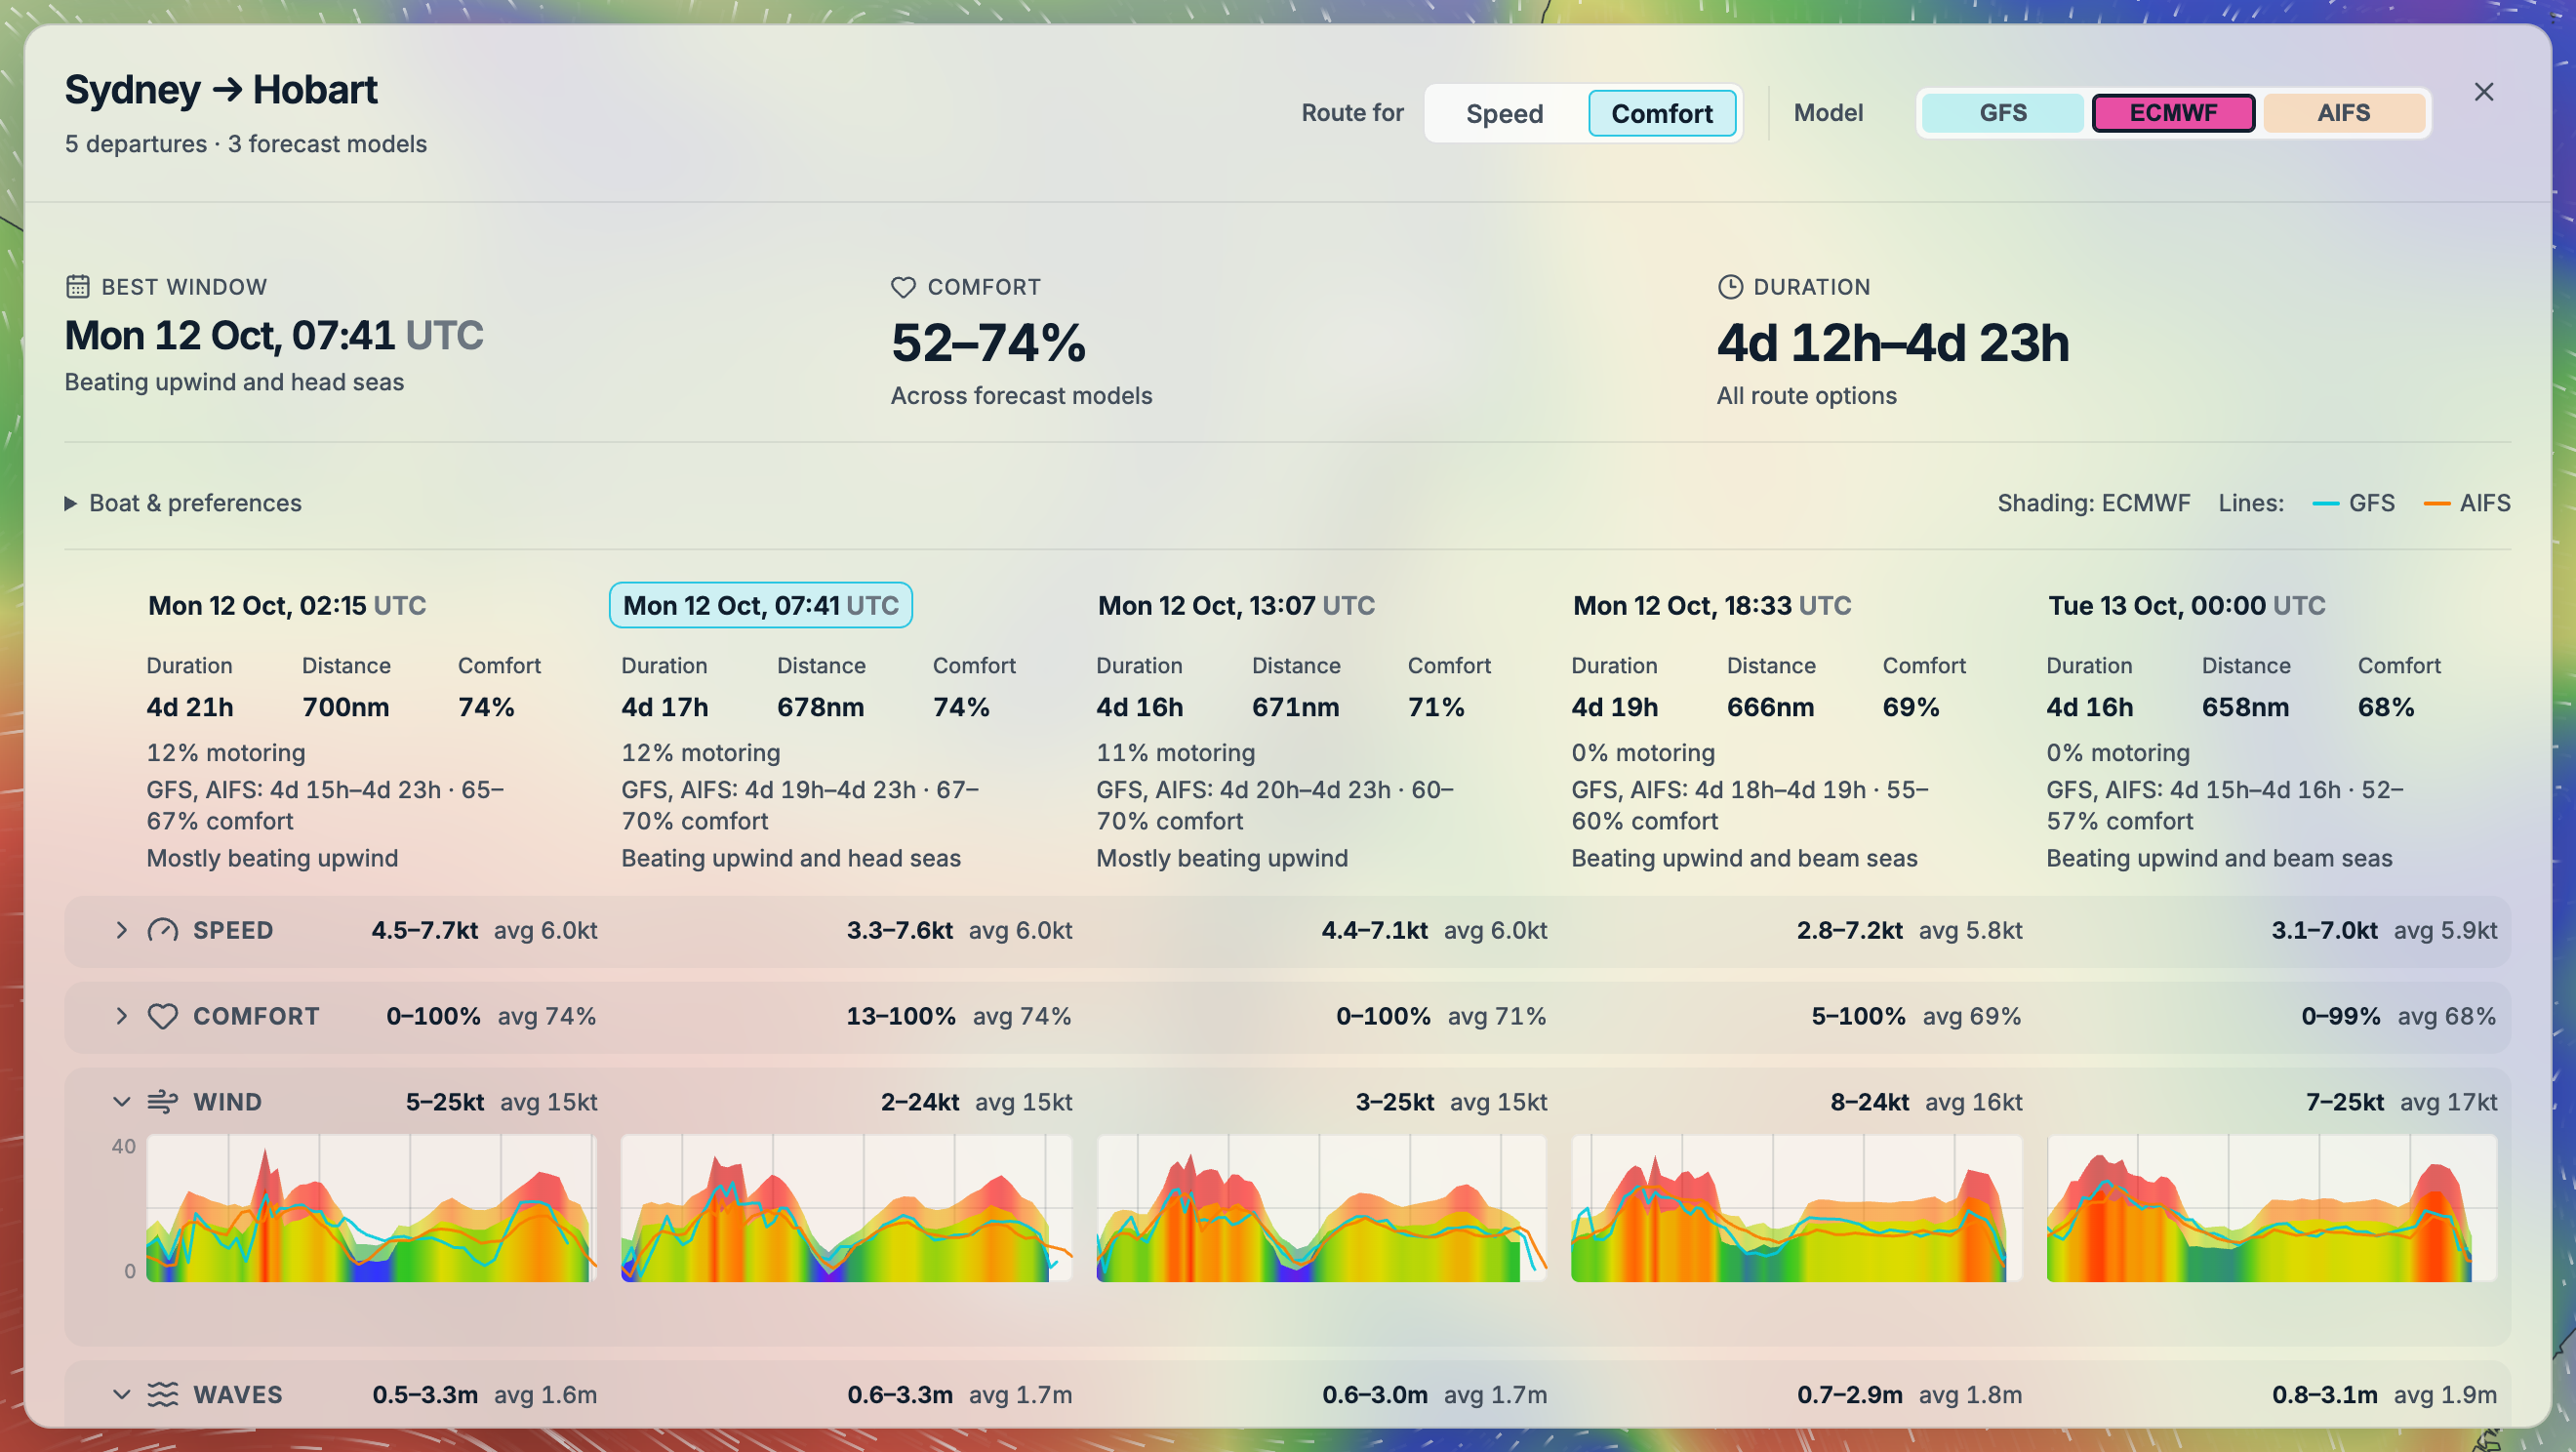Click '0.8–3.1m' wave range value
Image resolution: width=2576 pixels, height=1452 pixels.
coord(2324,1394)
